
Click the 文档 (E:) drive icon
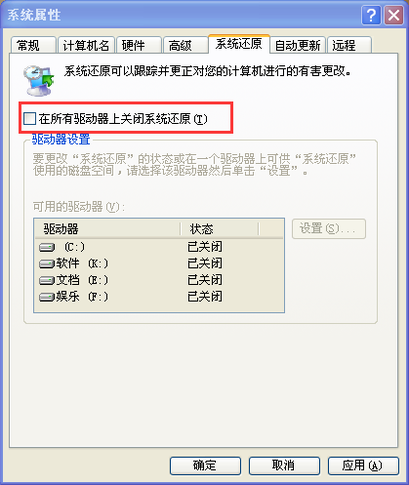click(x=47, y=280)
